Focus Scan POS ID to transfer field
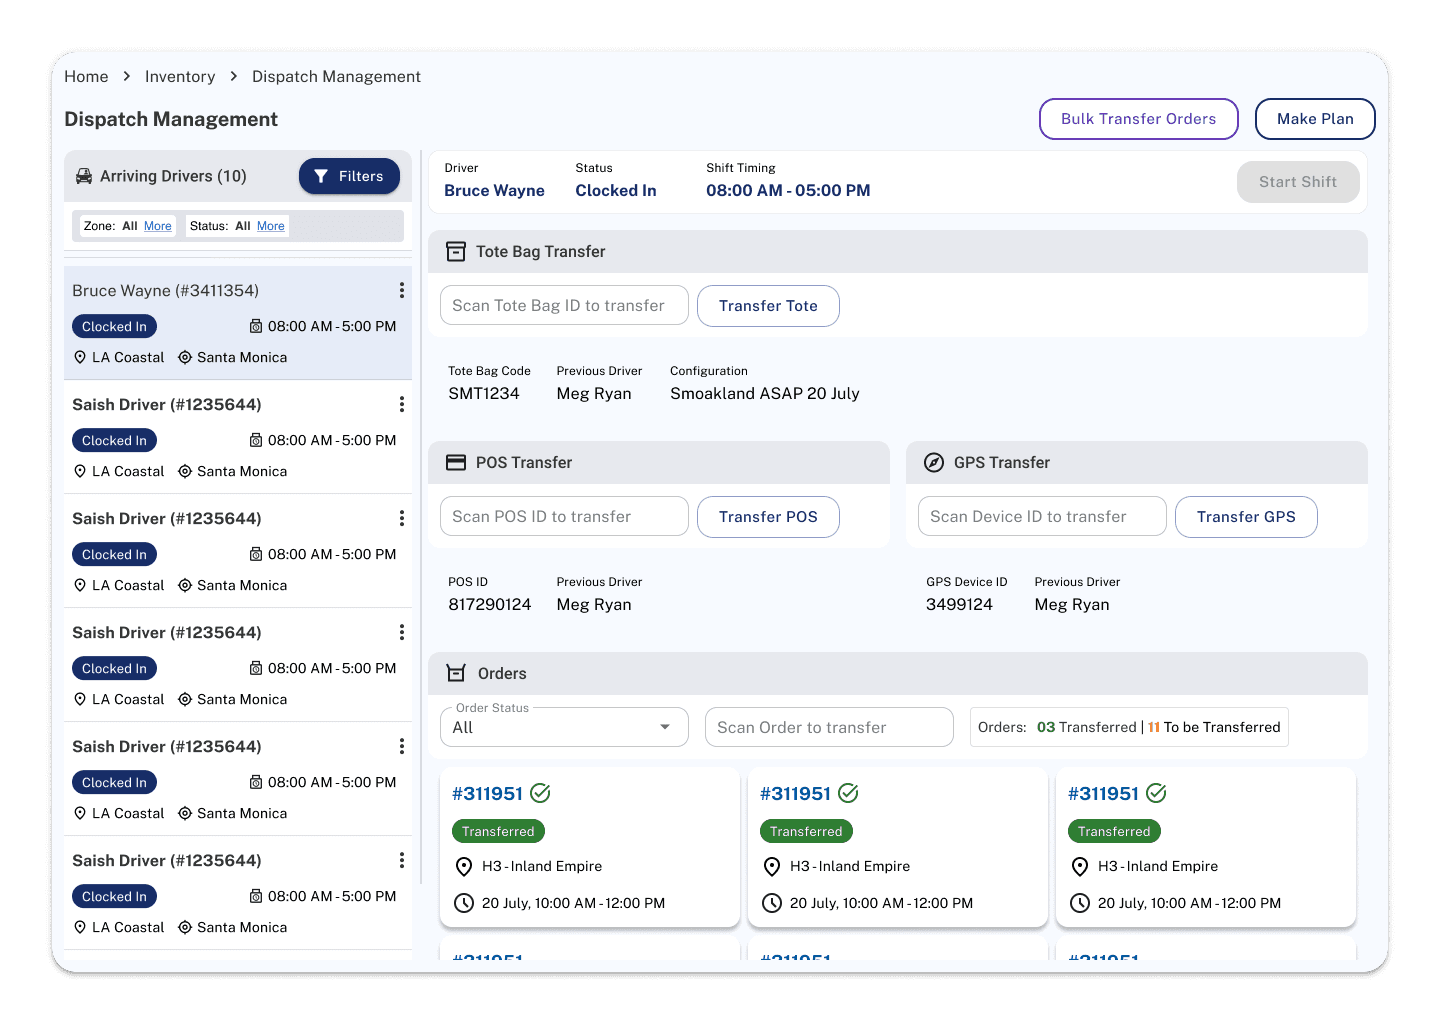The image size is (1440, 1024). [x=564, y=516]
